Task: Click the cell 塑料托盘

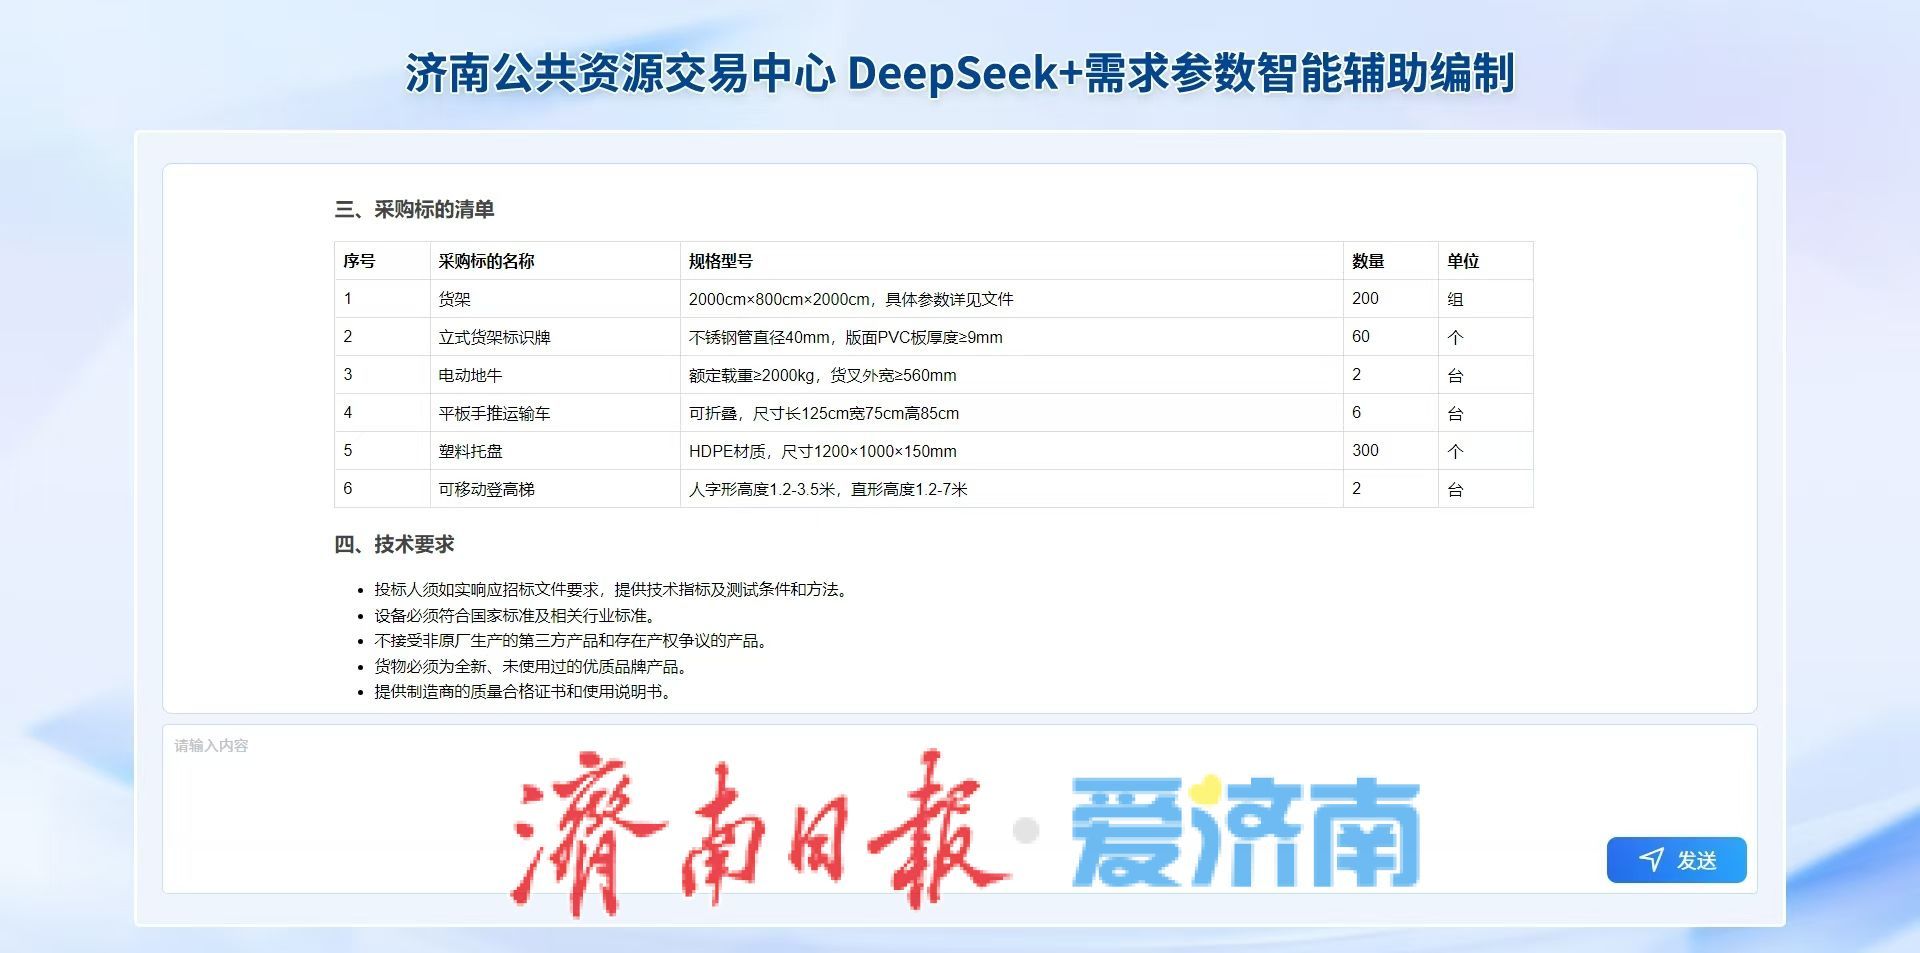Action: (x=470, y=451)
